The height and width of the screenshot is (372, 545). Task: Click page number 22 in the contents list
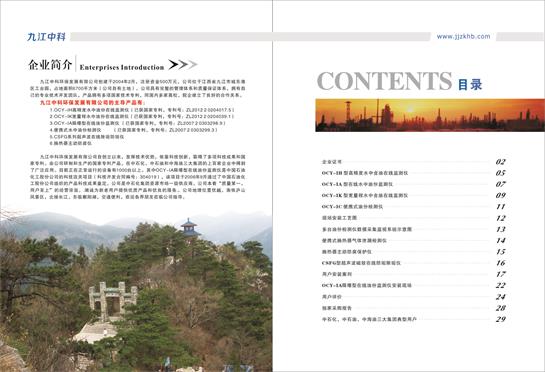point(501,285)
